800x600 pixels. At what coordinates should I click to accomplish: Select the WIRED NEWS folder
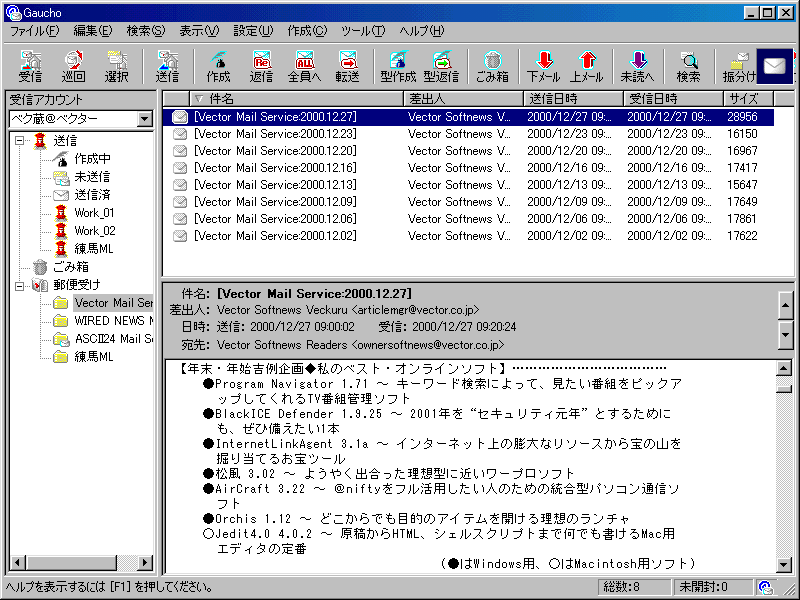coord(113,321)
